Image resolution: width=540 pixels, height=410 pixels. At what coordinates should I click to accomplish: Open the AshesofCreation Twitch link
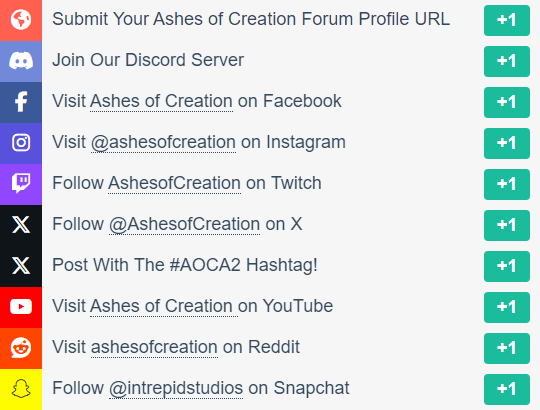pos(174,183)
